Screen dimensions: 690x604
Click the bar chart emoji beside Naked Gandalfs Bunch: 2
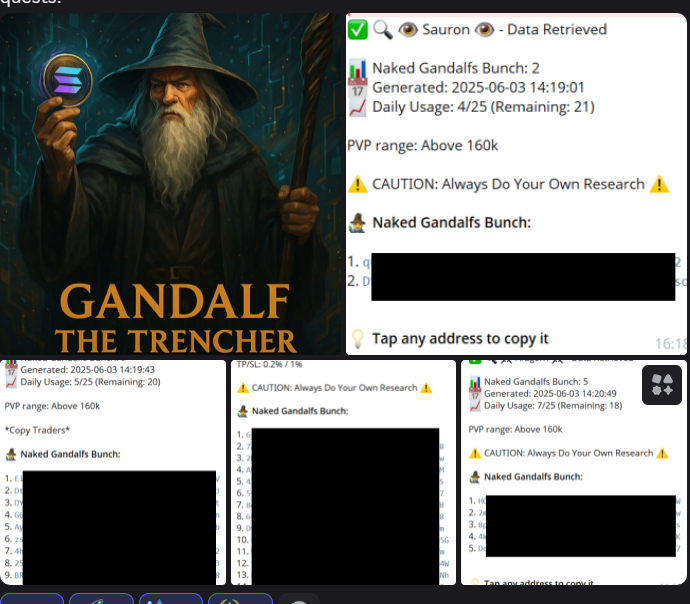pos(357,69)
